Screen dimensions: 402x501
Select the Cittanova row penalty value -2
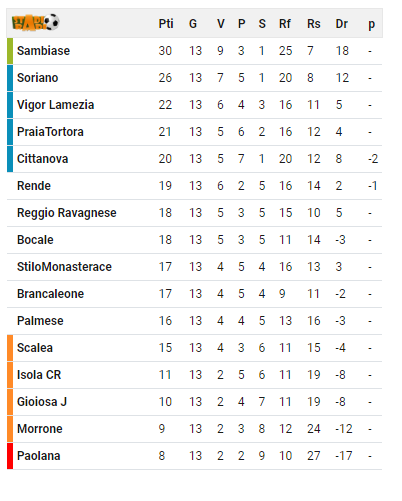(373, 159)
